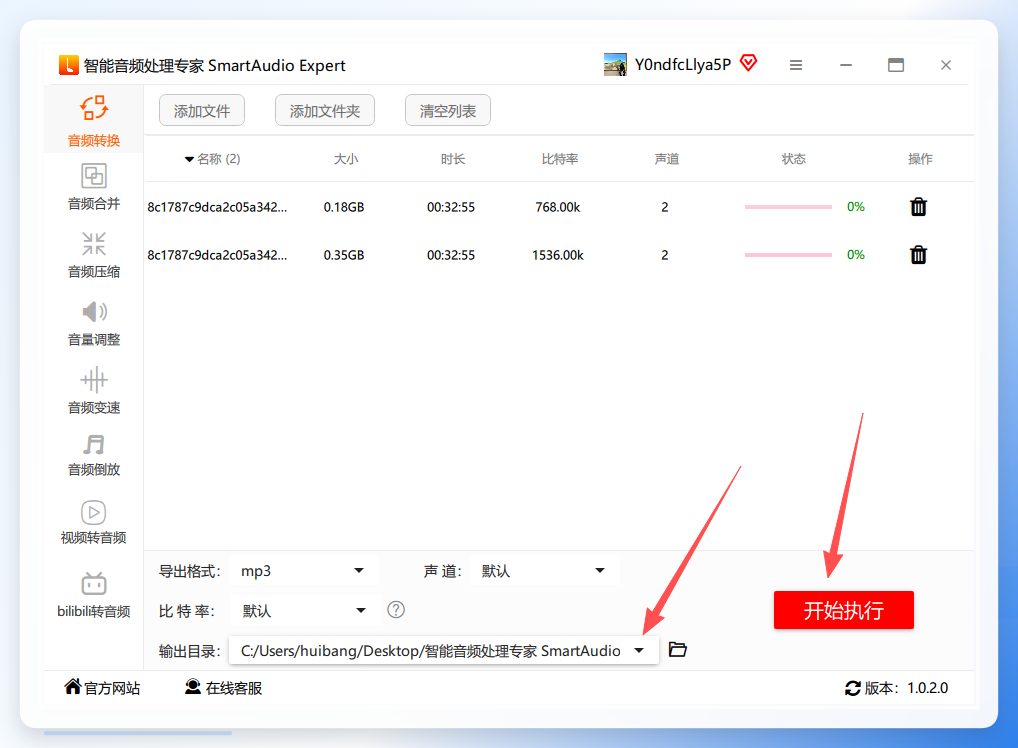Viewport: 1018px width, 748px height.
Task: Select file name in 0.18GB row
Action: 217,207
